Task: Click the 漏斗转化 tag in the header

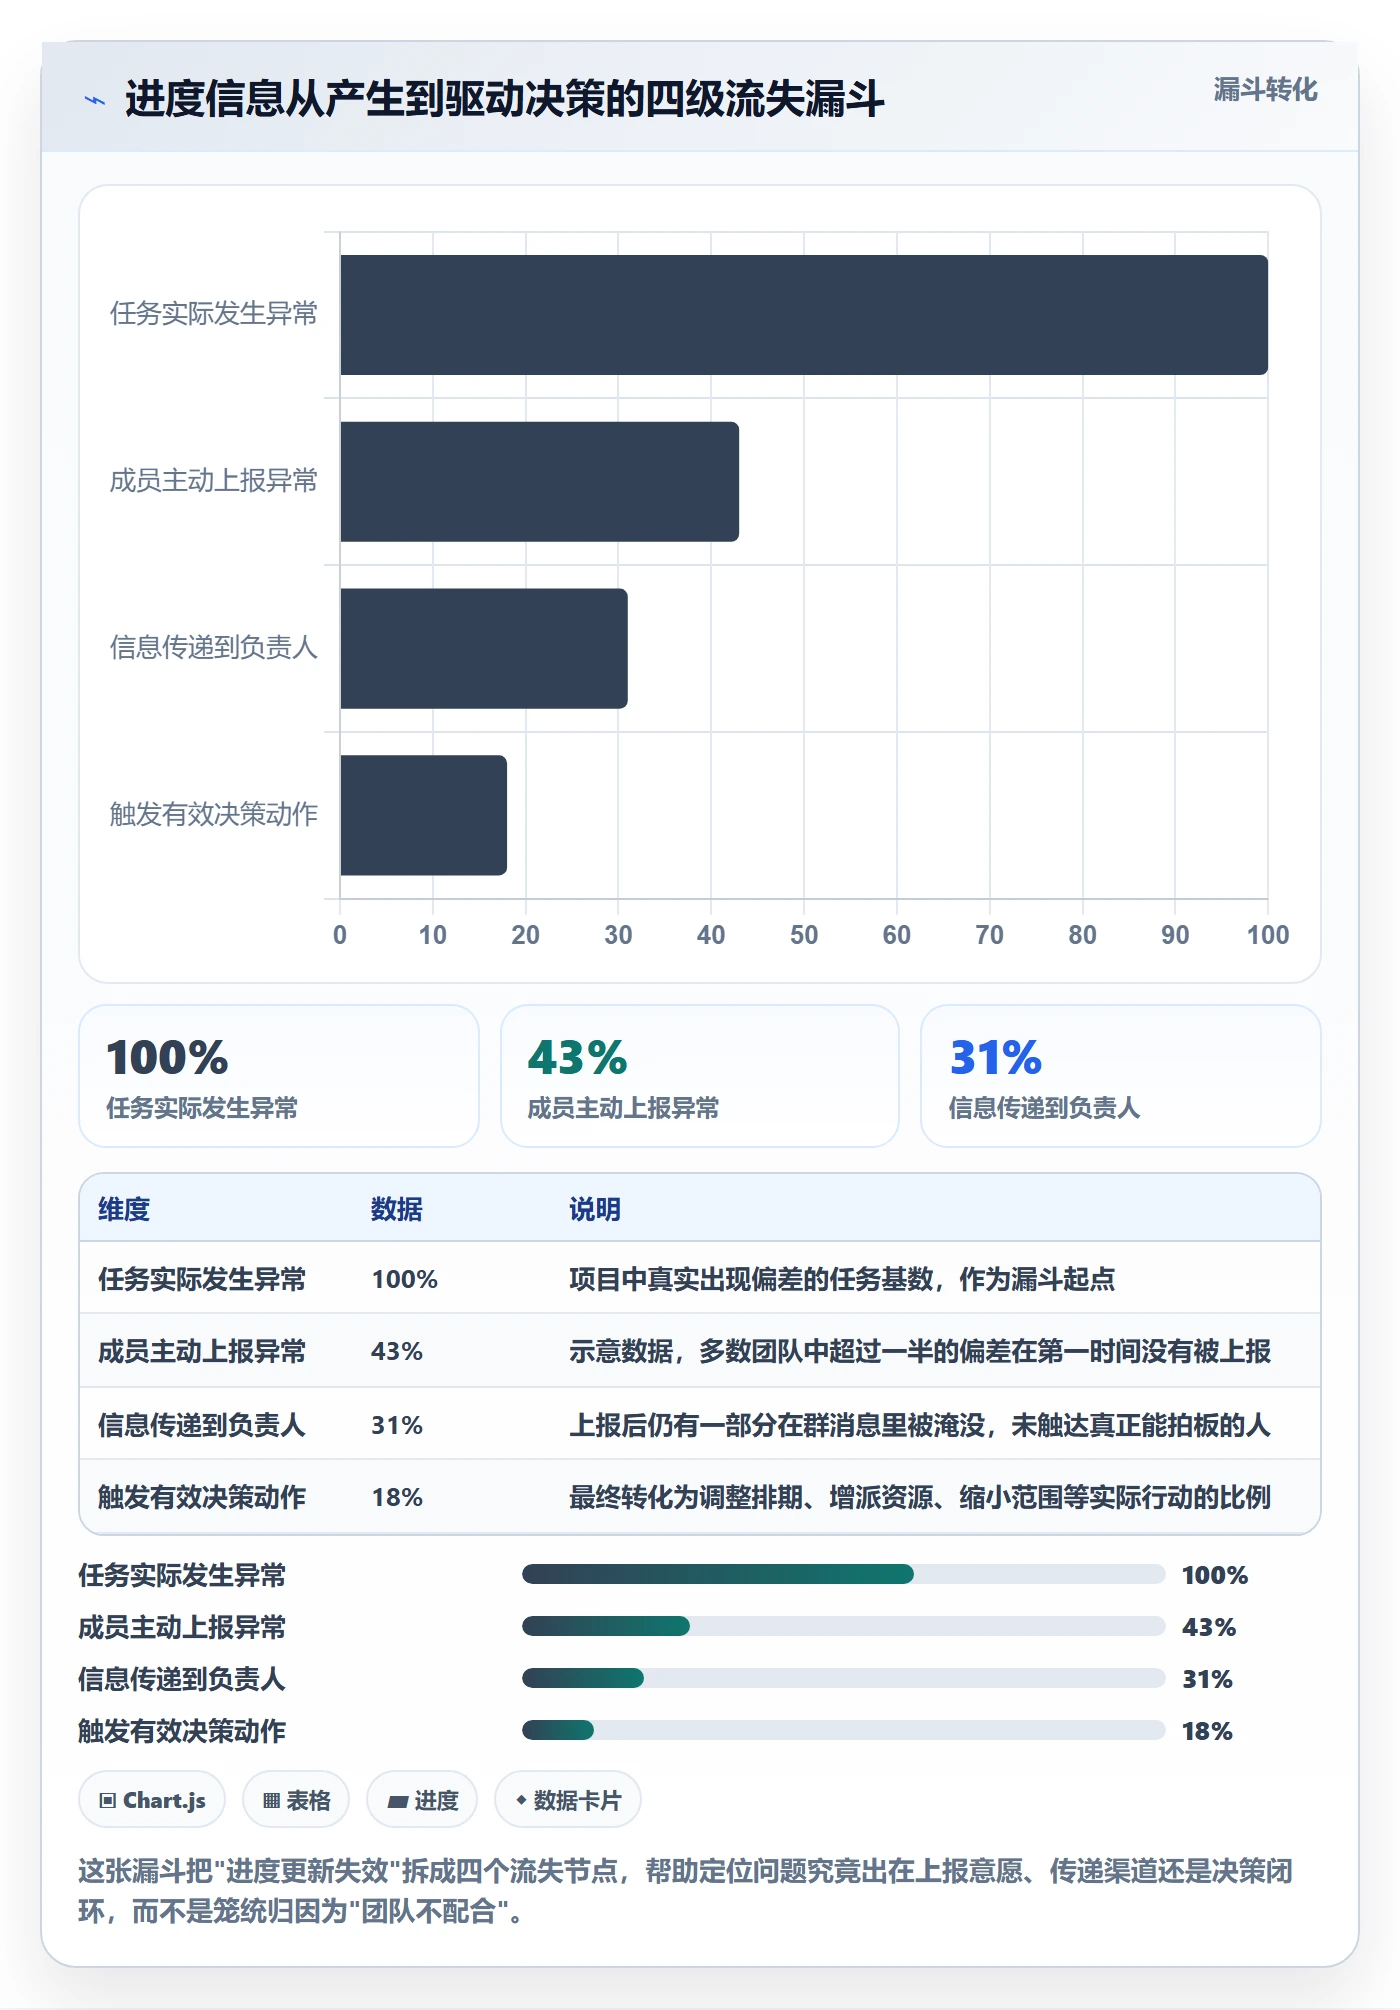Action: click(x=1265, y=90)
